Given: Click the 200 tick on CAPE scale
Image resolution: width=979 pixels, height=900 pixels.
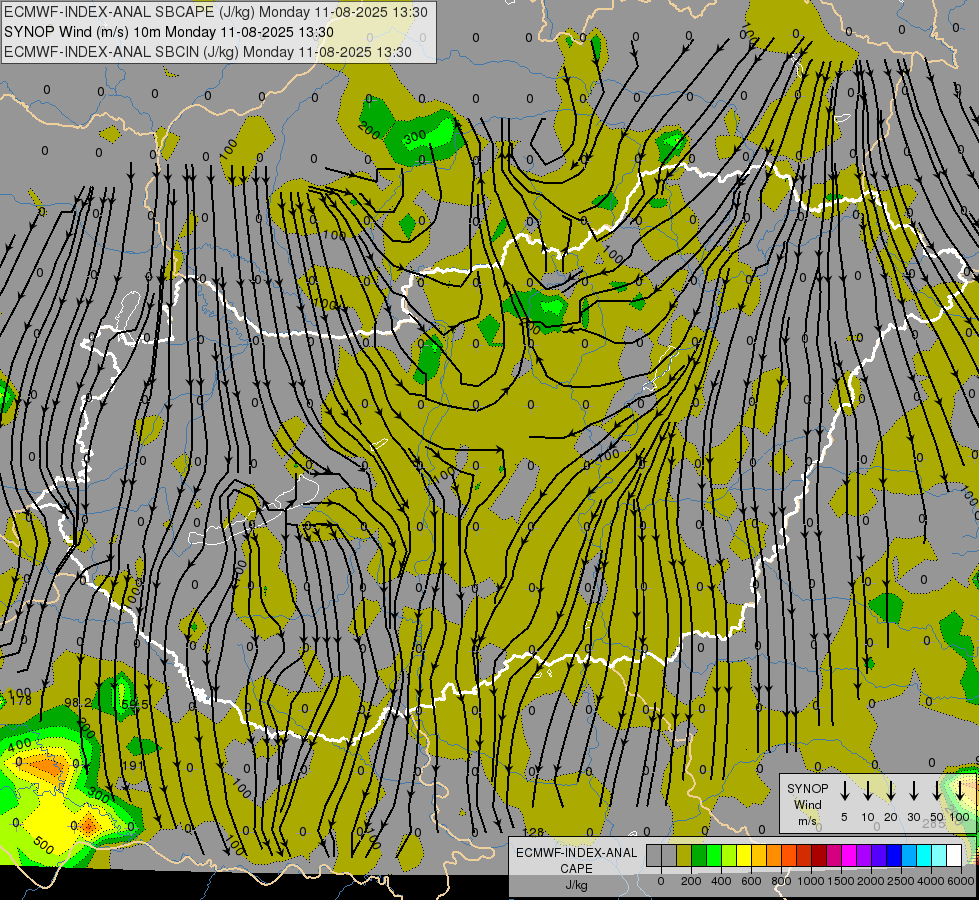Looking at the screenshot, I should click(691, 881).
